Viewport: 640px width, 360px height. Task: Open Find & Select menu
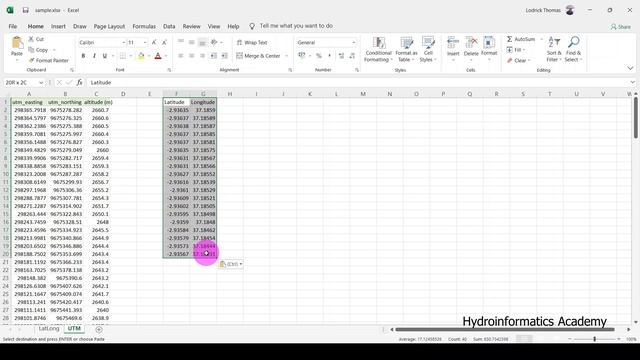[573, 49]
